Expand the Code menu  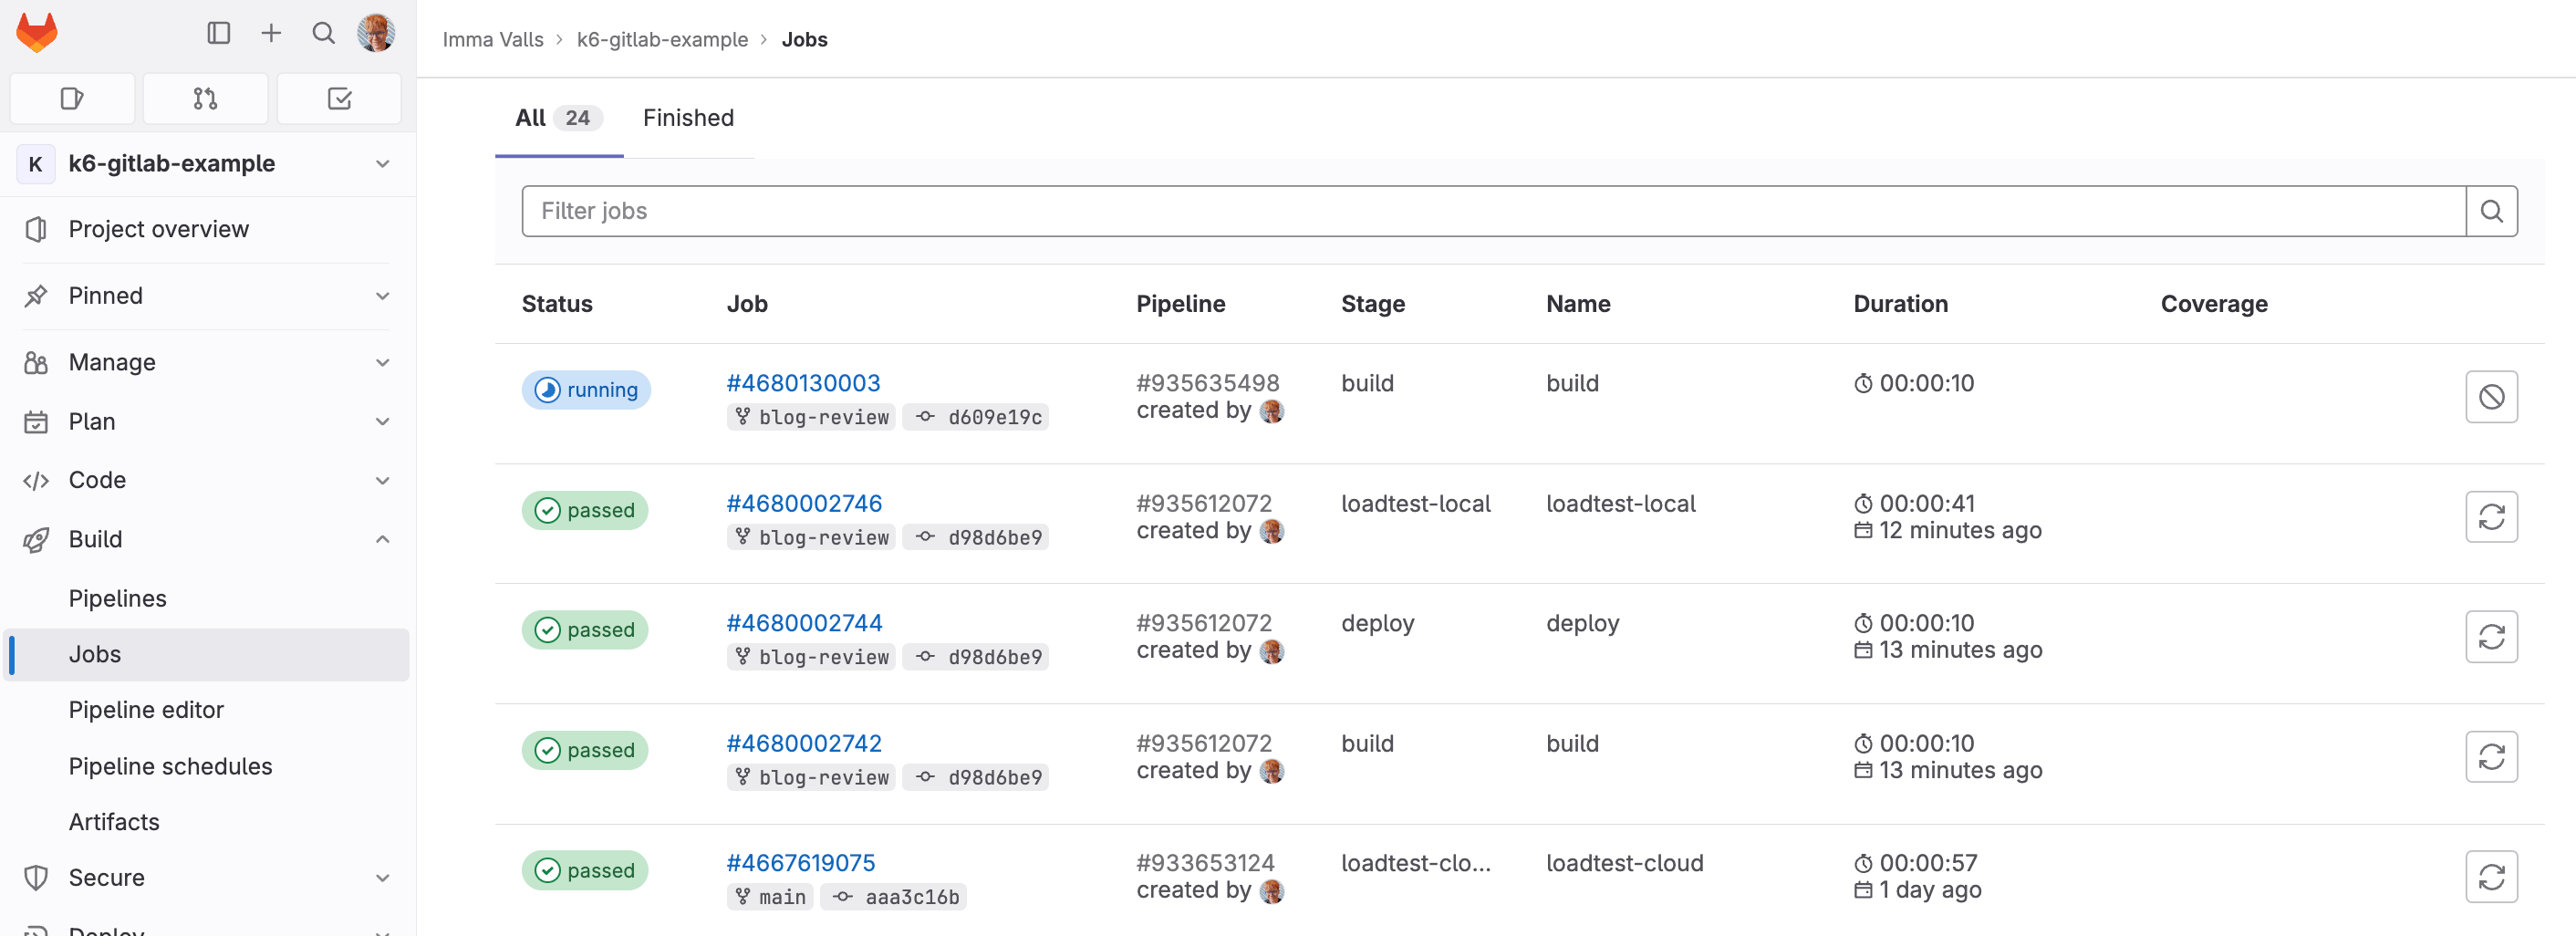(x=382, y=481)
